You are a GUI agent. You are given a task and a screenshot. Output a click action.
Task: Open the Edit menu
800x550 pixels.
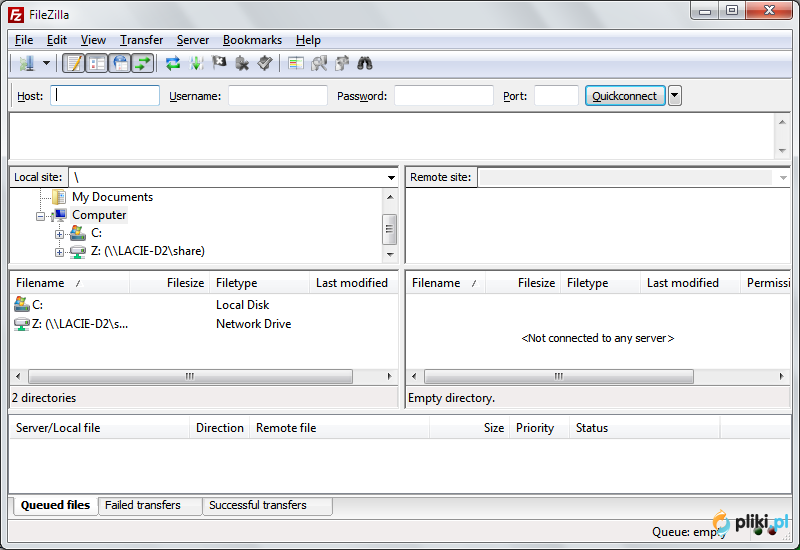57,40
